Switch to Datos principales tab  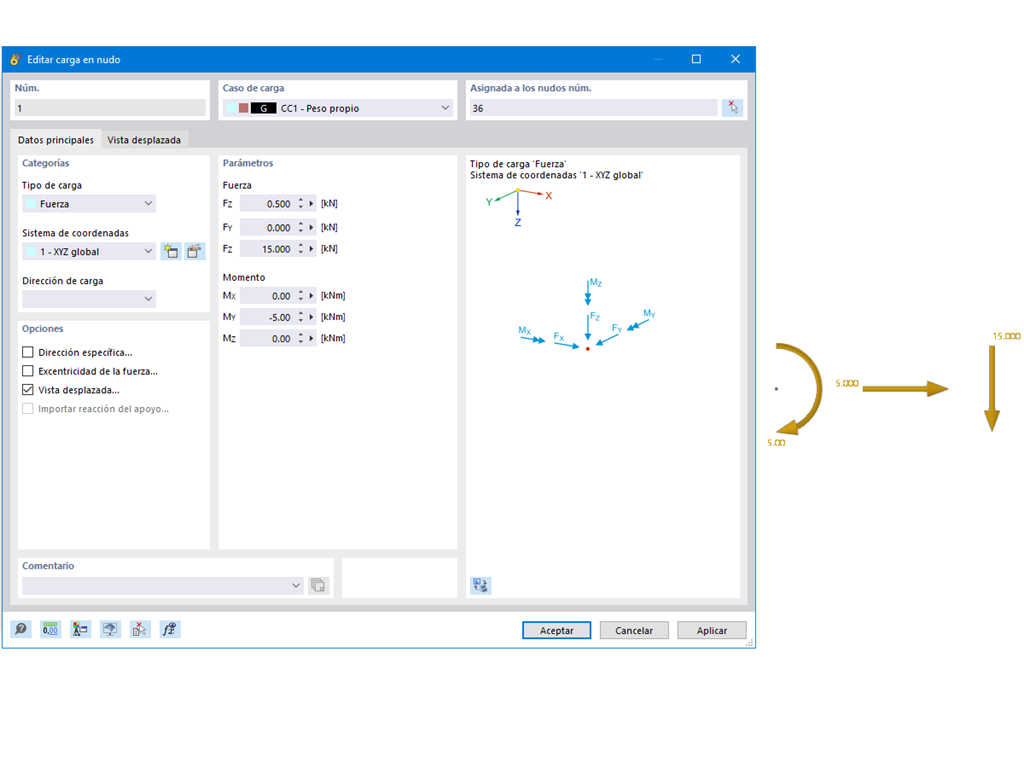[56, 140]
